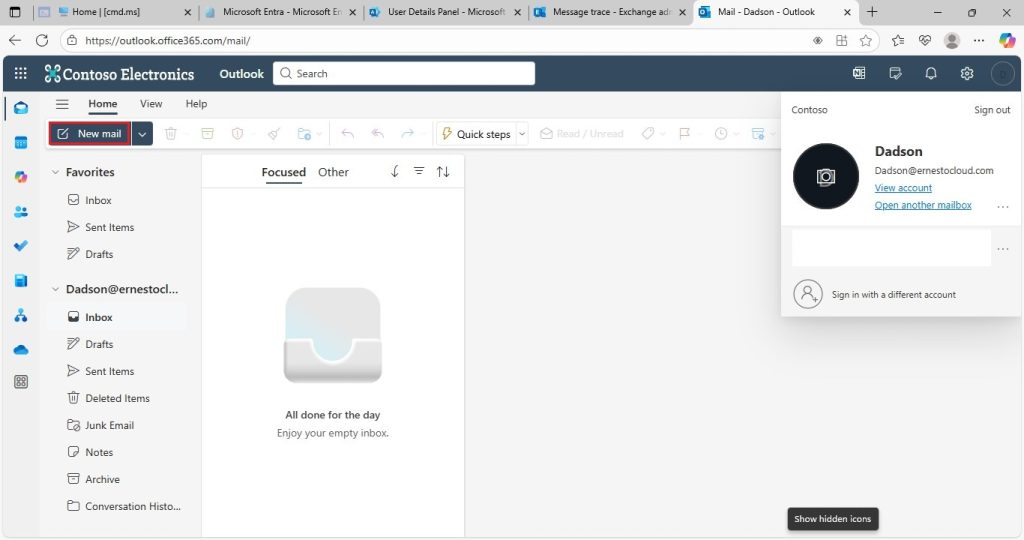Viewport: 1024px width, 540px height.
Task: Open Calendar from the left app rail
Action: (21, 142)
